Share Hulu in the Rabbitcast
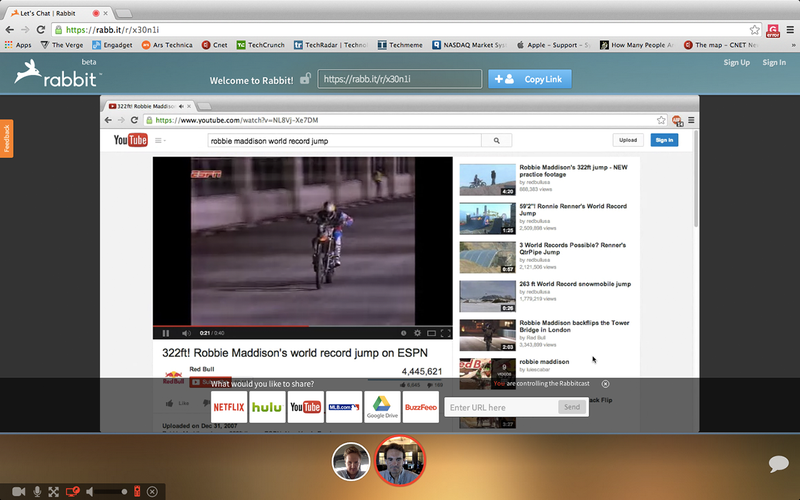This screenshot has height=500, width=800. point(267,407)
